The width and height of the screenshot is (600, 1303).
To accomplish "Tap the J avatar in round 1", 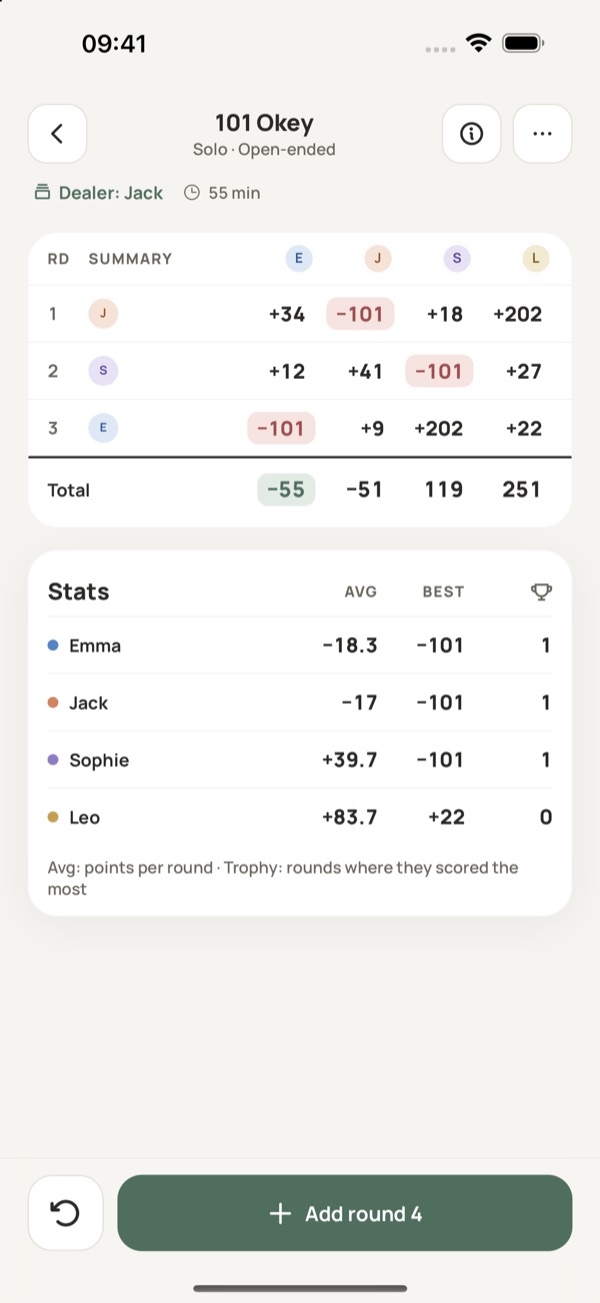I will [103, 314].
